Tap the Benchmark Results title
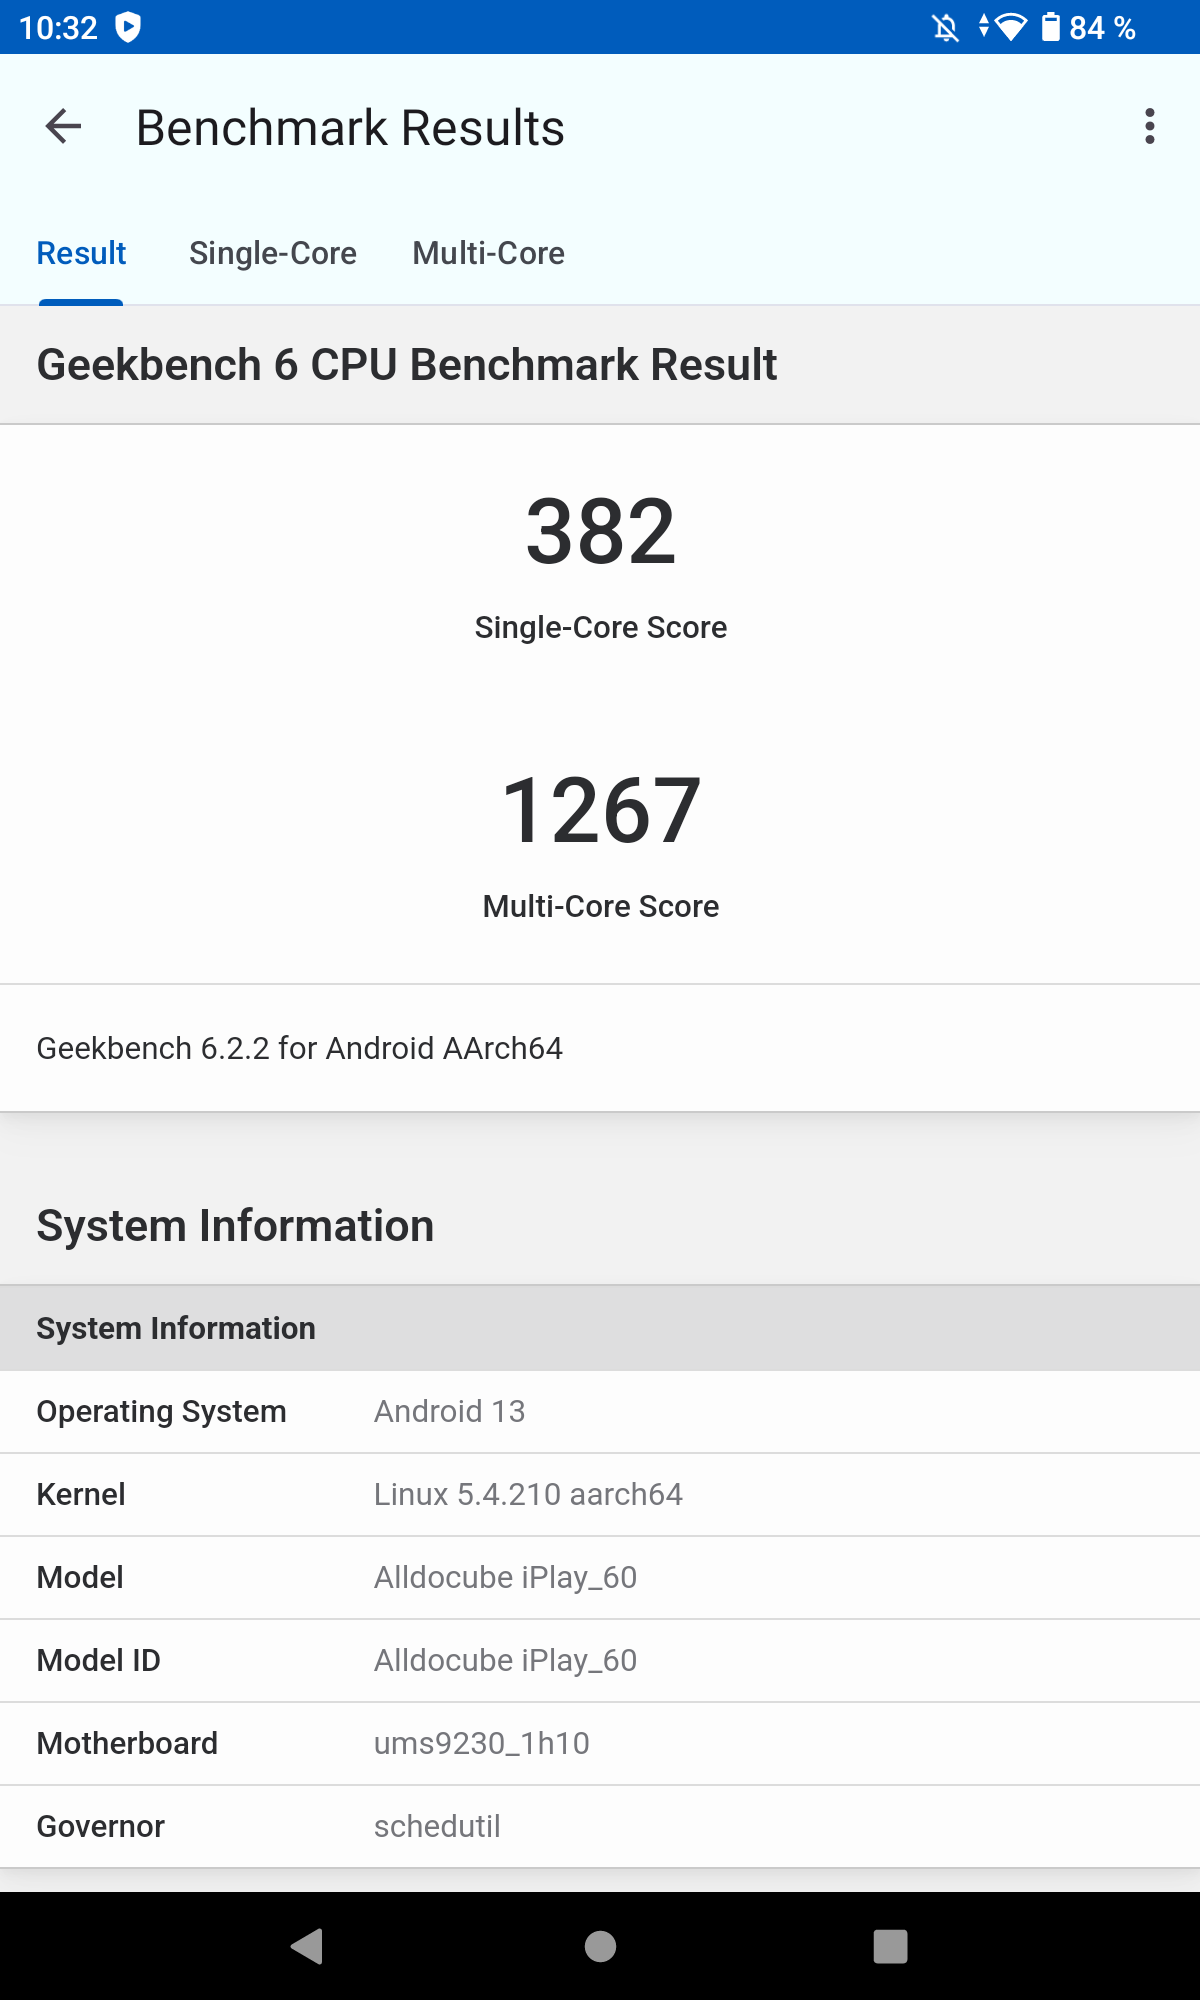Screen dimensions: 1200x2000 [350, 128]
